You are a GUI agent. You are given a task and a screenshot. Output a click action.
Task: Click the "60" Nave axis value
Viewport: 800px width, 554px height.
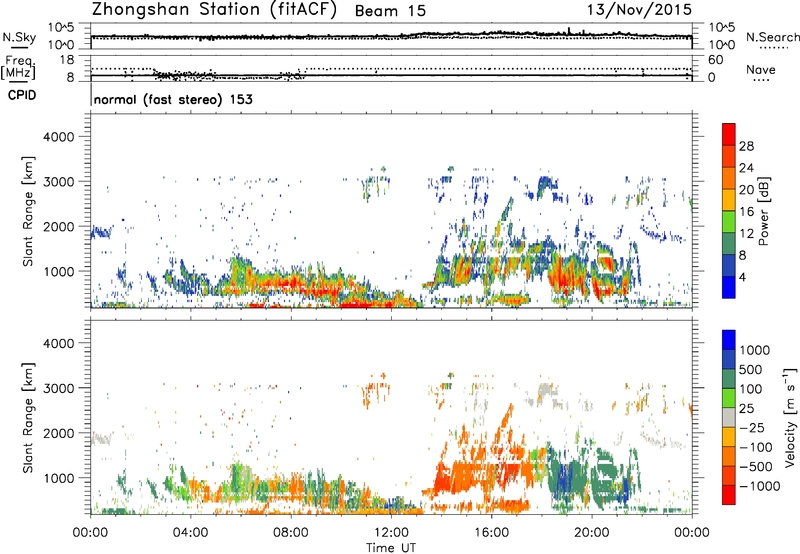point(716,60)
